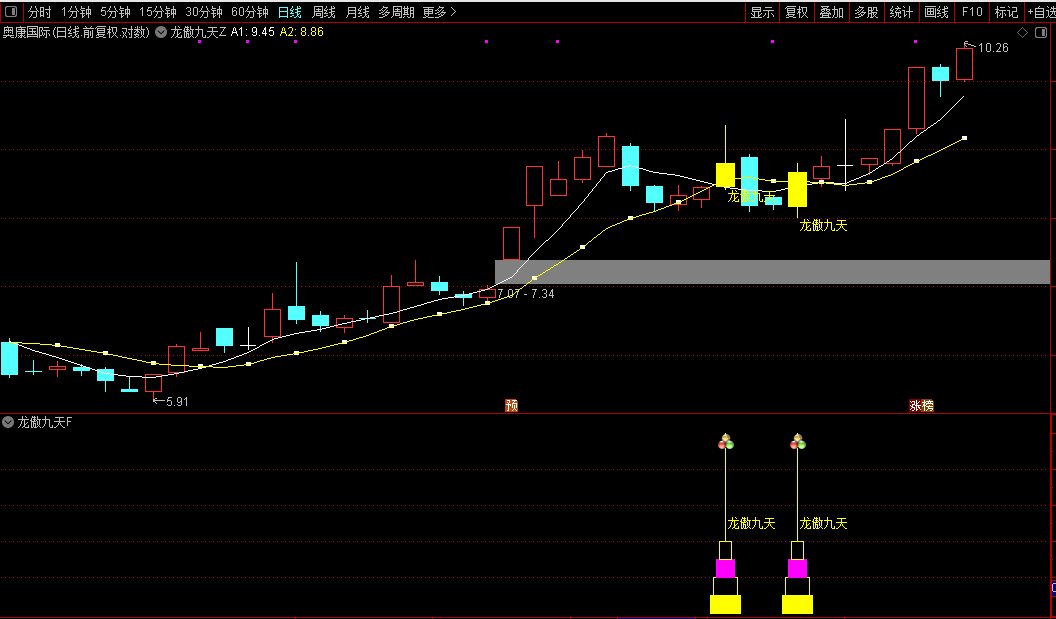Expand the 更多 periods menu
The height and width of the screenshot is (619, 1056).
(x=439, y=12)
